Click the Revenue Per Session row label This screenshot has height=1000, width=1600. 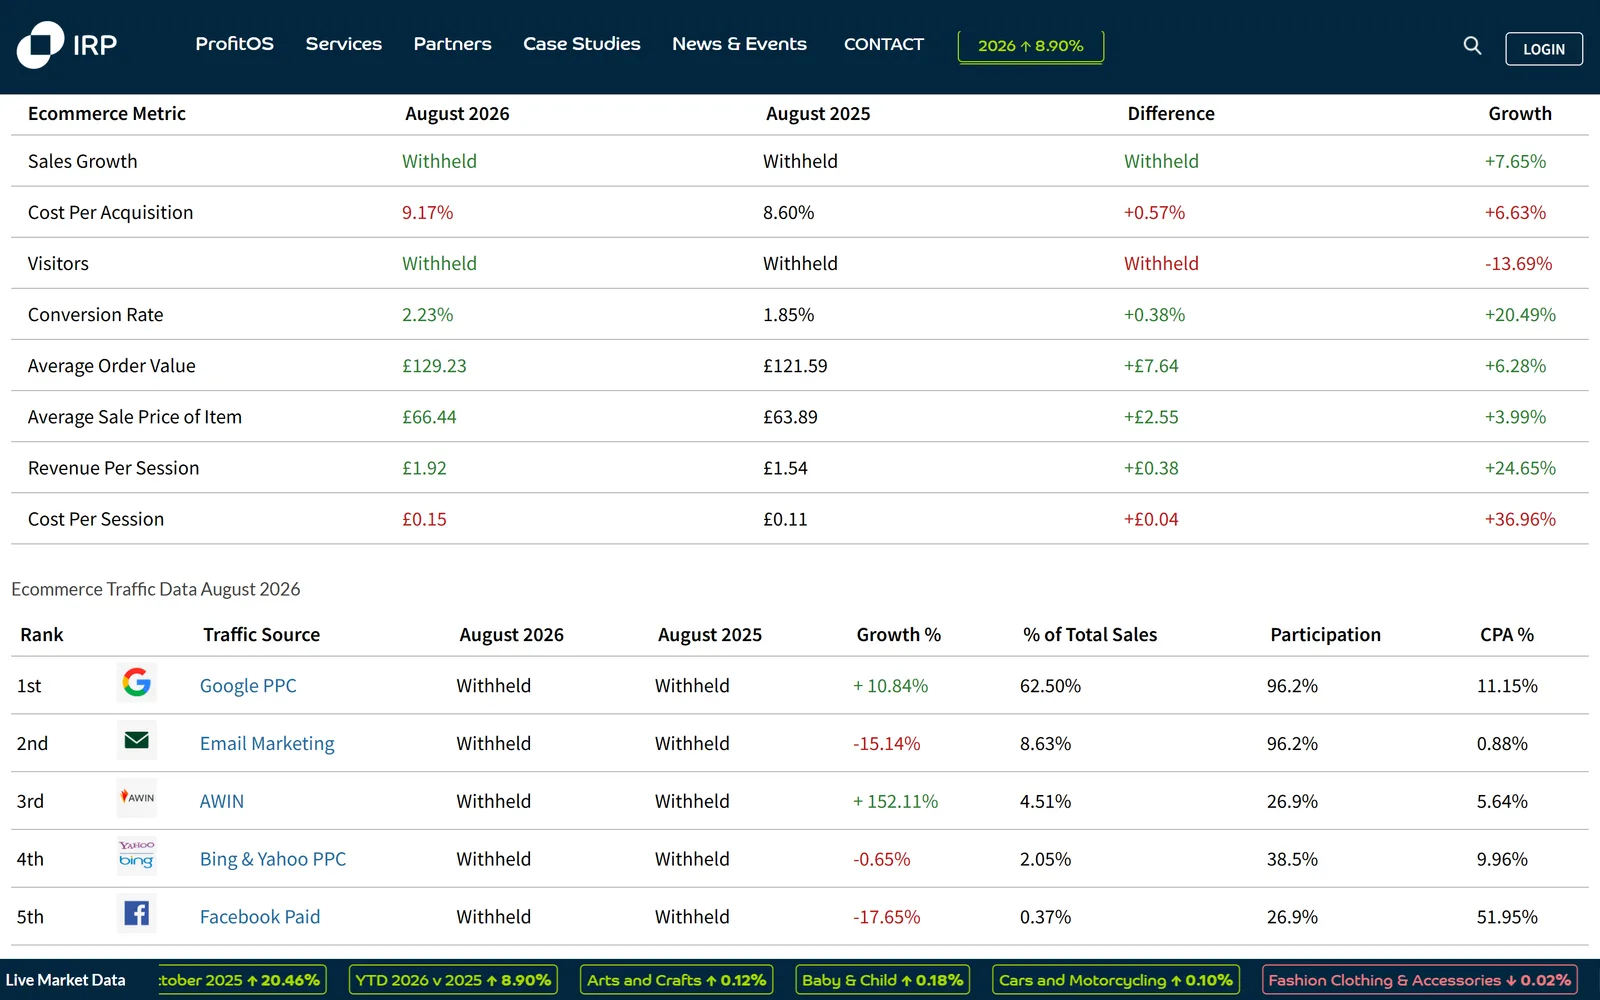[x=113, y=468]
